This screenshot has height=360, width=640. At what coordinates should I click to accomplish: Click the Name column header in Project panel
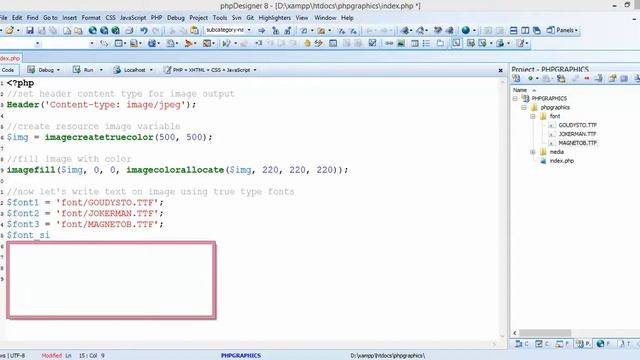coord(520,90)
